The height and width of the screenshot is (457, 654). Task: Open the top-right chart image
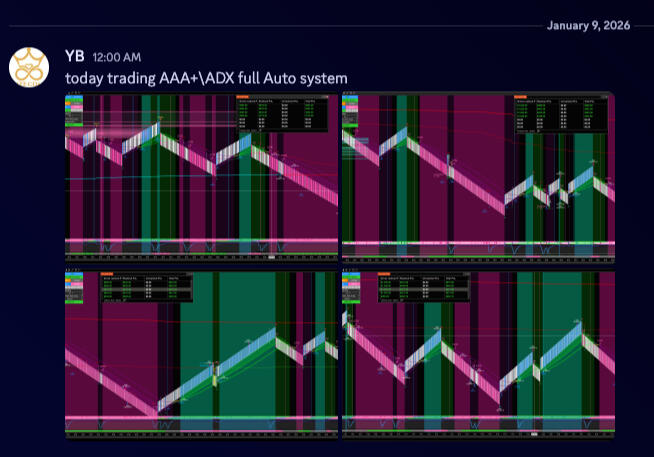click(477, 177)
